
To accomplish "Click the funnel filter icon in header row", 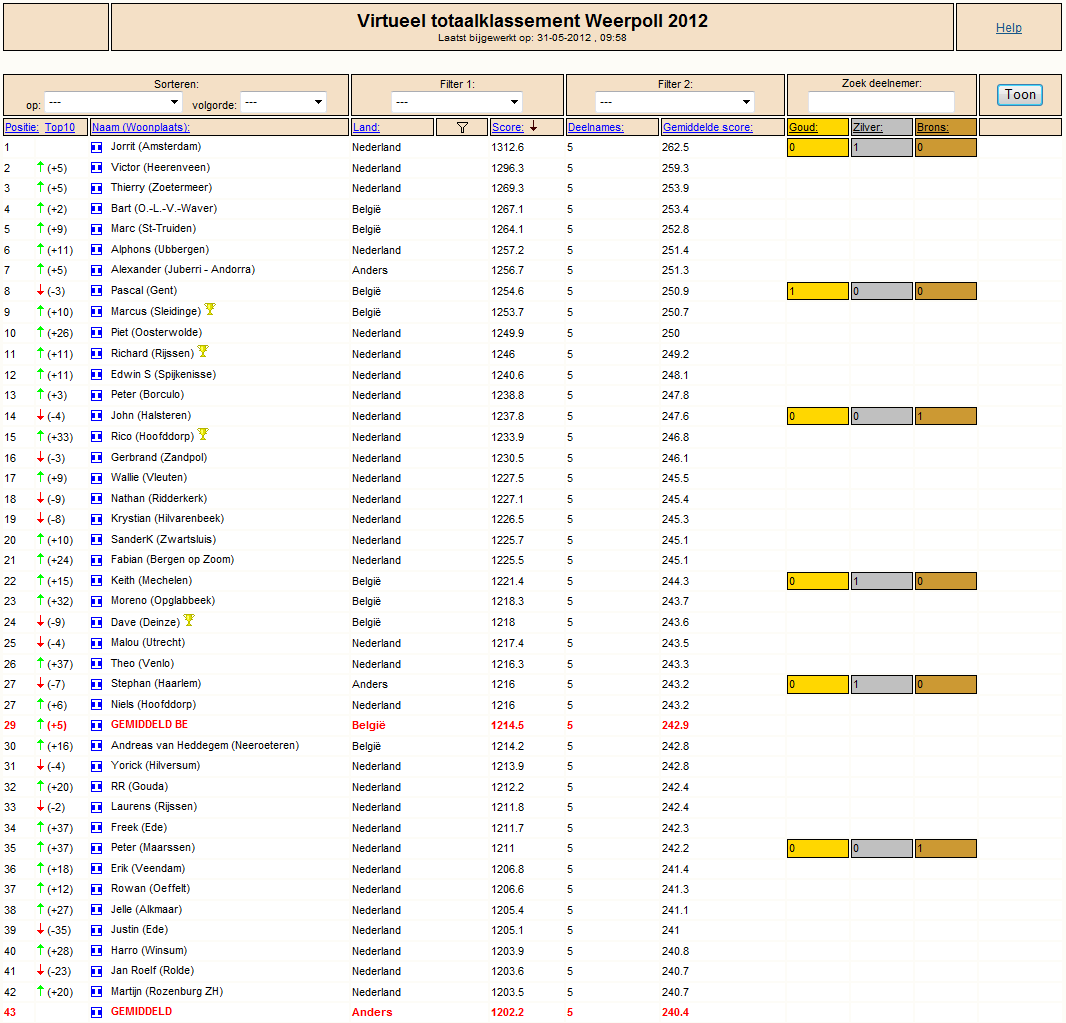I will [462, 127].
